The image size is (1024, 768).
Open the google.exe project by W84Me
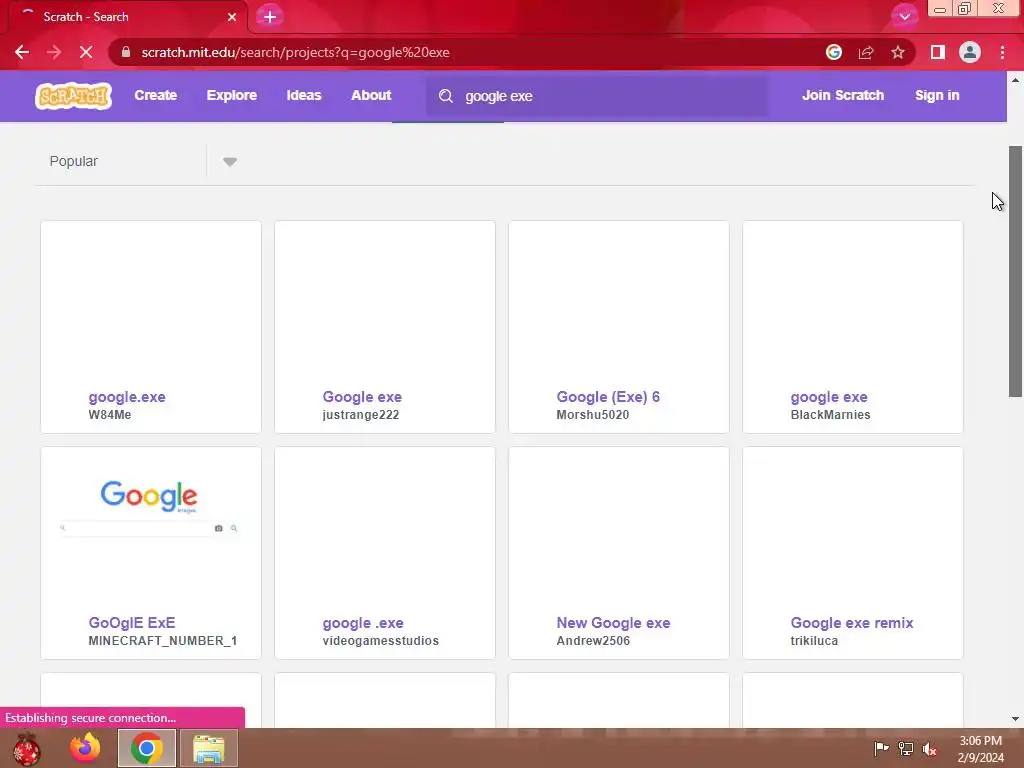click(x=127, y=397)
